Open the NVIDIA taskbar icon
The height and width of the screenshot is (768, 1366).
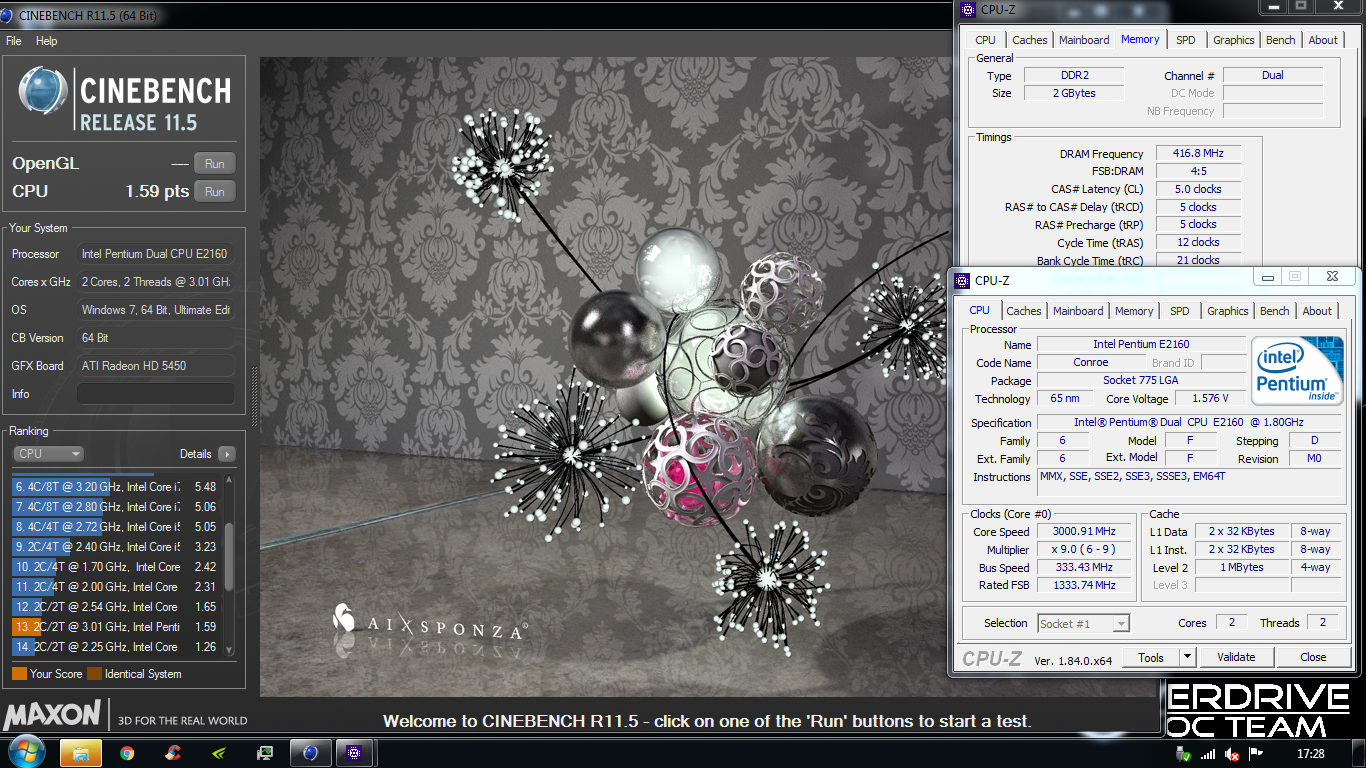(x=219, y=753)
